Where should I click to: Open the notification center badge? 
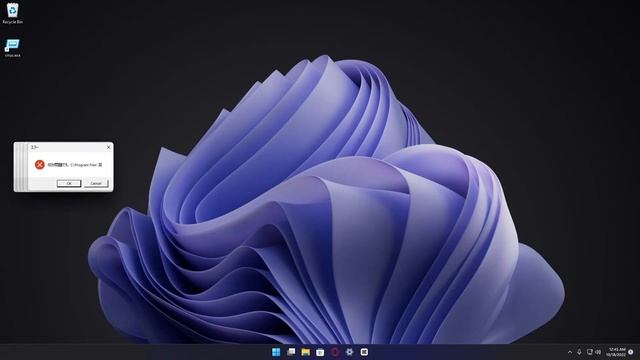[631, 352]
